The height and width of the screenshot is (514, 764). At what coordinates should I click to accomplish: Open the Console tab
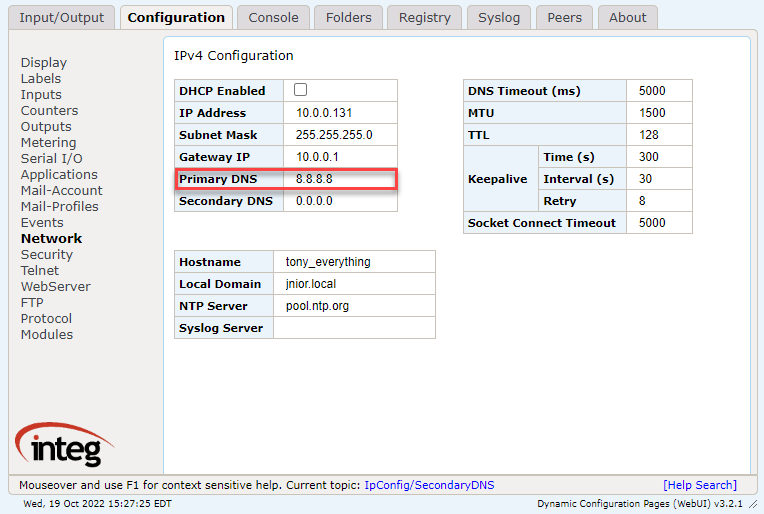click(273, 17)
